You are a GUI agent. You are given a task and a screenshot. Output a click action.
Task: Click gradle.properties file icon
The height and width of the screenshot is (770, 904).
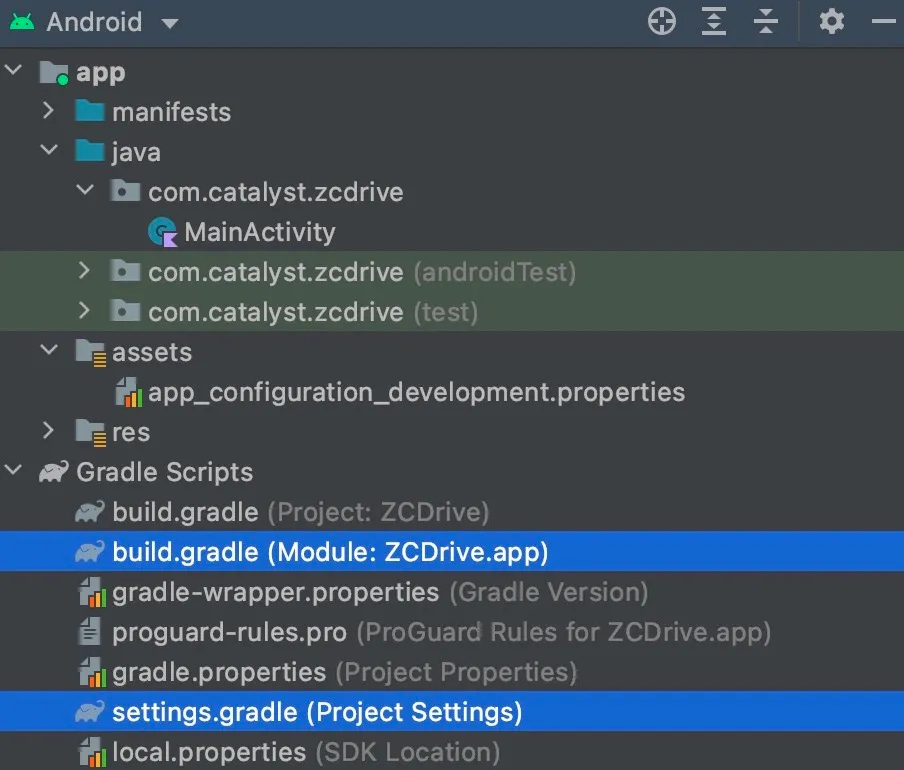[x=92, y=673]
